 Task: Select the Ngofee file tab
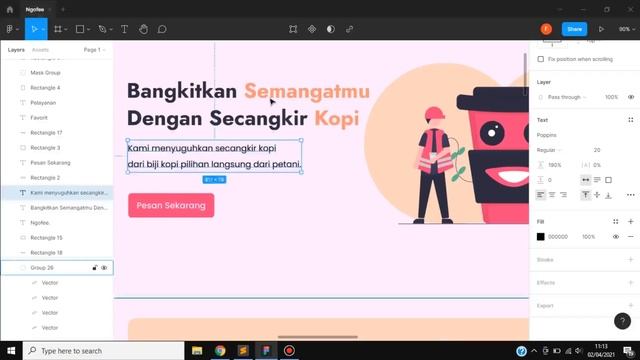(x=35, y=9)
